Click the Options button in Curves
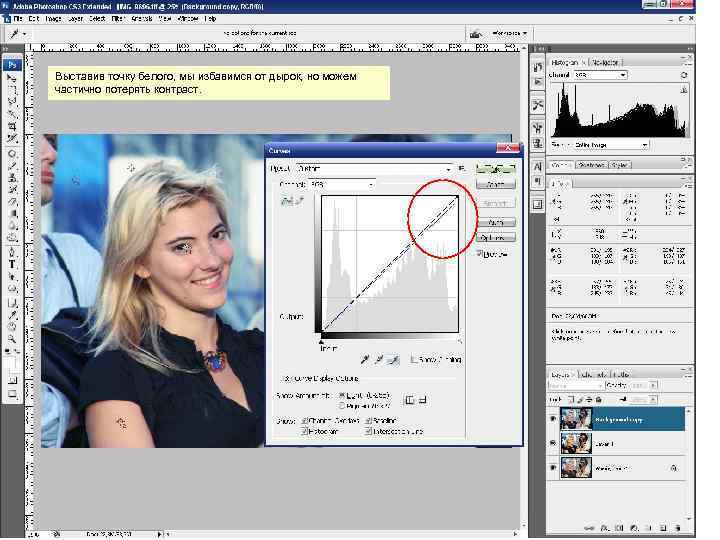The width and height of the screenshot is (720, 540). pyautogui.click(x=495, y=237)
